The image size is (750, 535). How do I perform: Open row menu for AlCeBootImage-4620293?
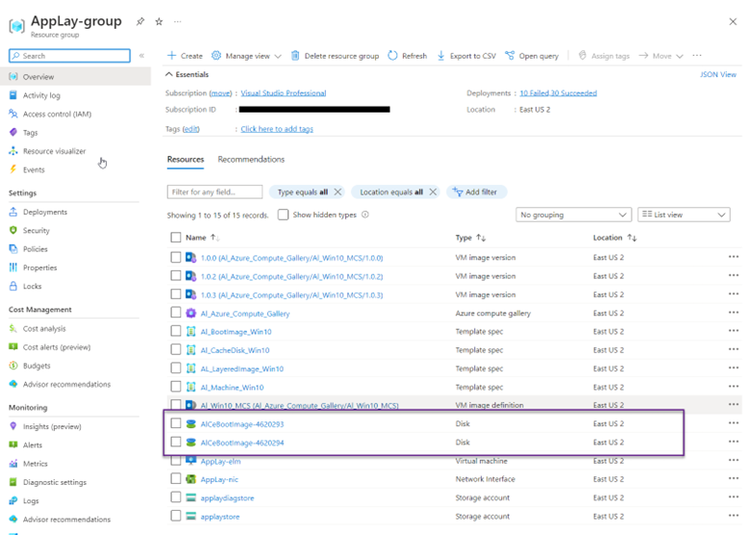click(x=733, y=423)
